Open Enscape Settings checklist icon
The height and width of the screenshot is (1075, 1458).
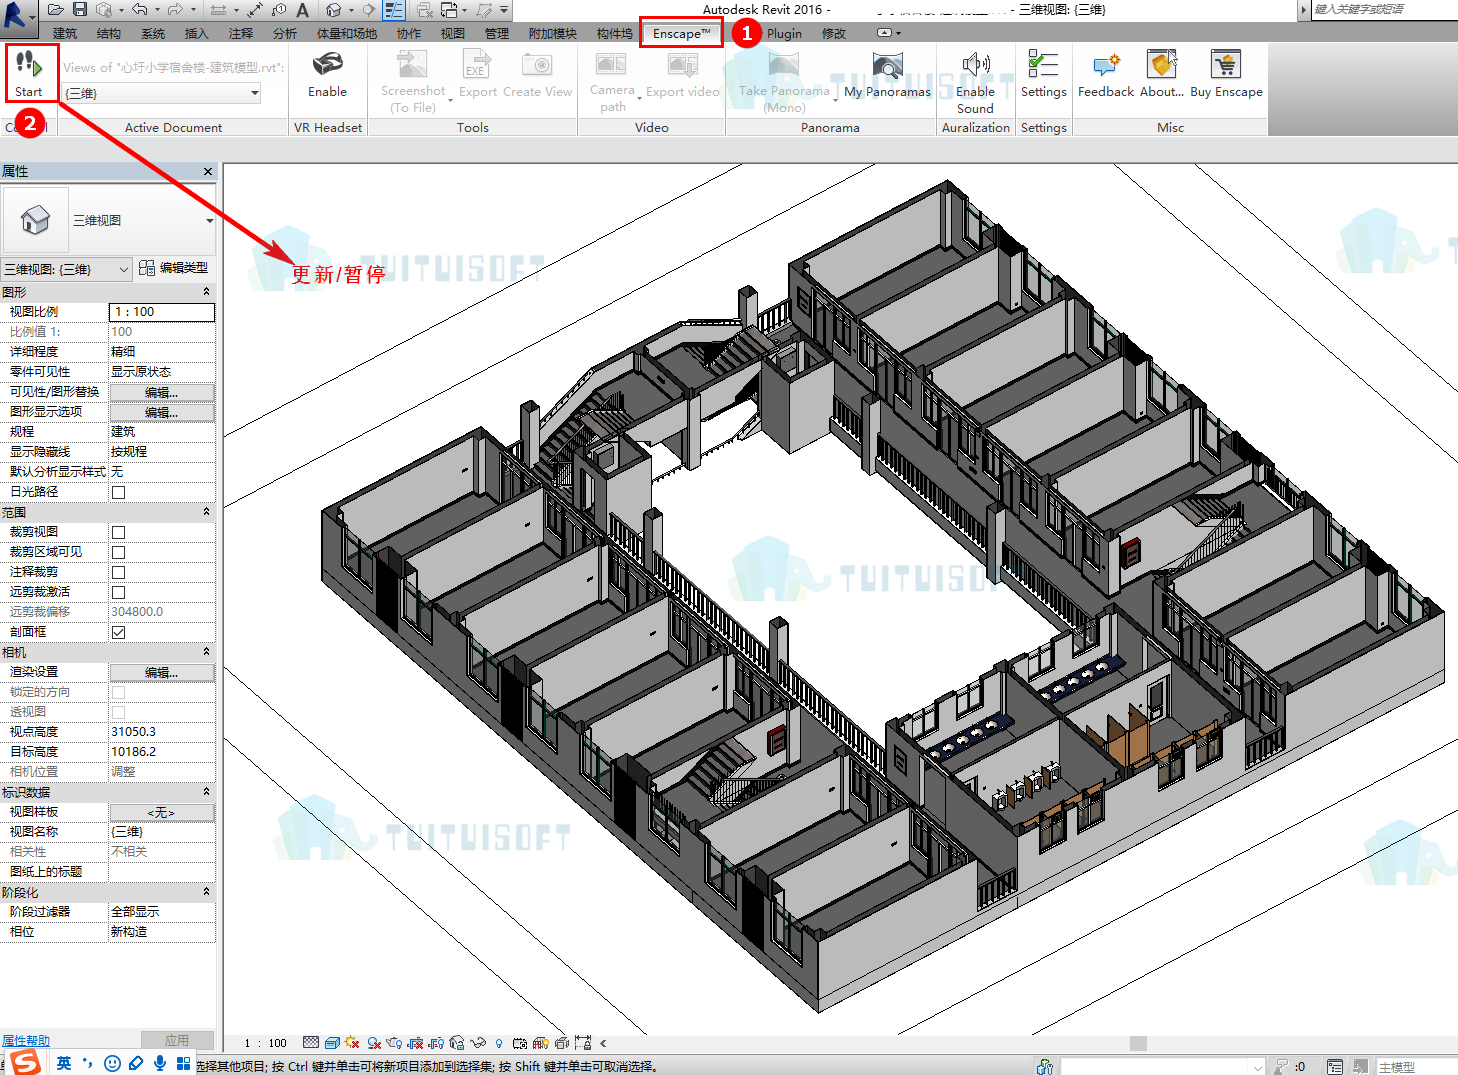tap(1043, 65)
